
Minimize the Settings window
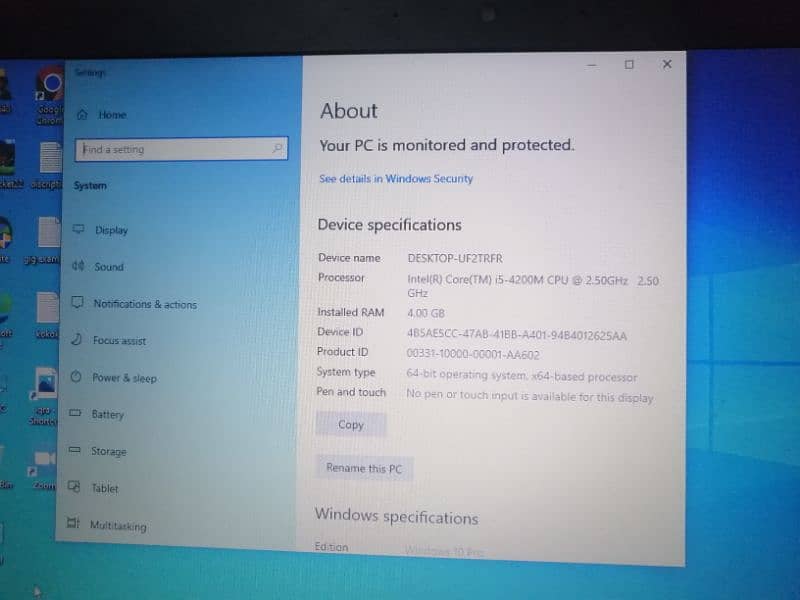point(592,65)
